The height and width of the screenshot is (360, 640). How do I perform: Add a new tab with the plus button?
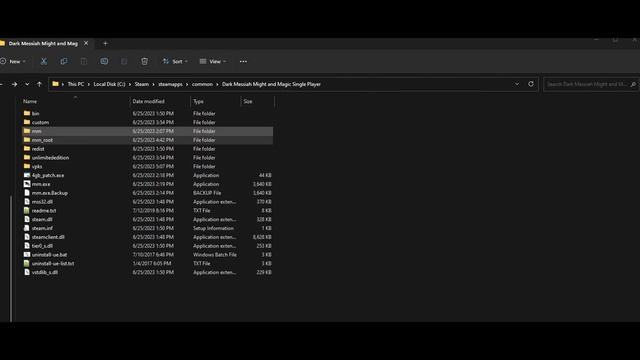pos(105,43)
